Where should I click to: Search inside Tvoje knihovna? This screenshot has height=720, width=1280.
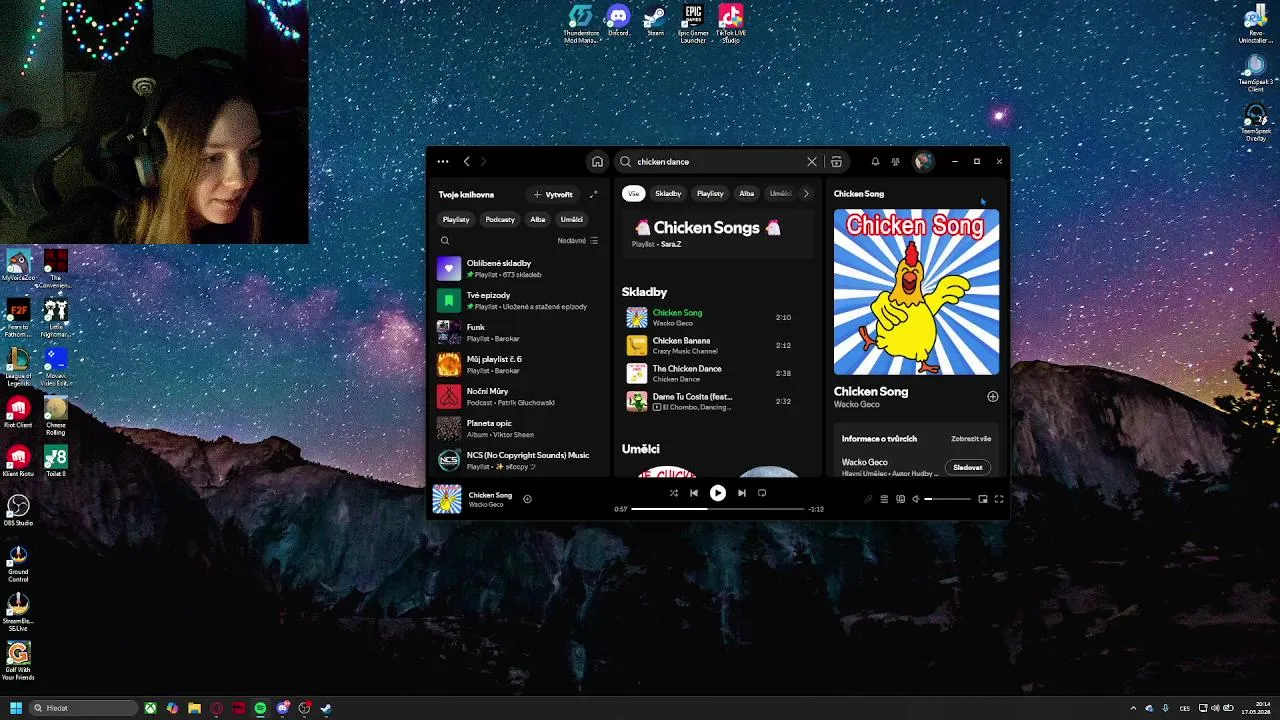pos(445,240)
